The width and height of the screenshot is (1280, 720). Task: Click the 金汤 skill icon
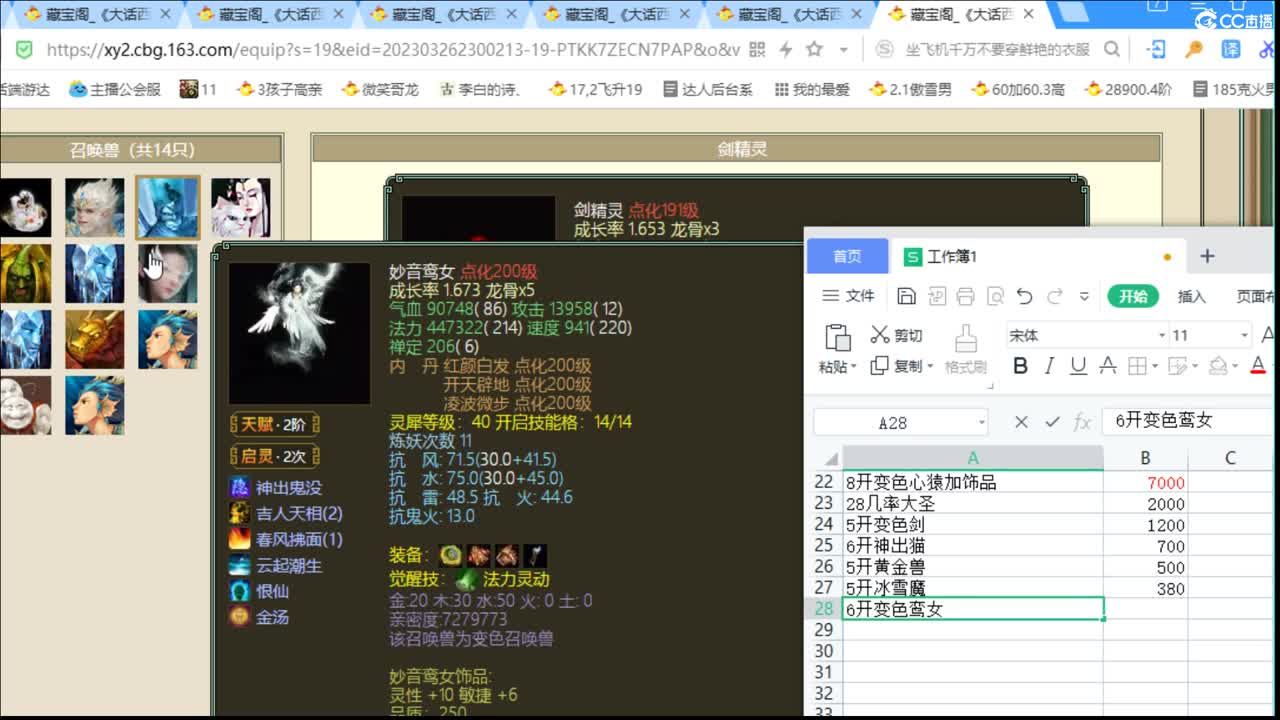239,617
